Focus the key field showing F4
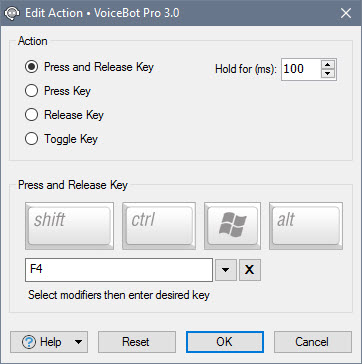 coord(119,270)
